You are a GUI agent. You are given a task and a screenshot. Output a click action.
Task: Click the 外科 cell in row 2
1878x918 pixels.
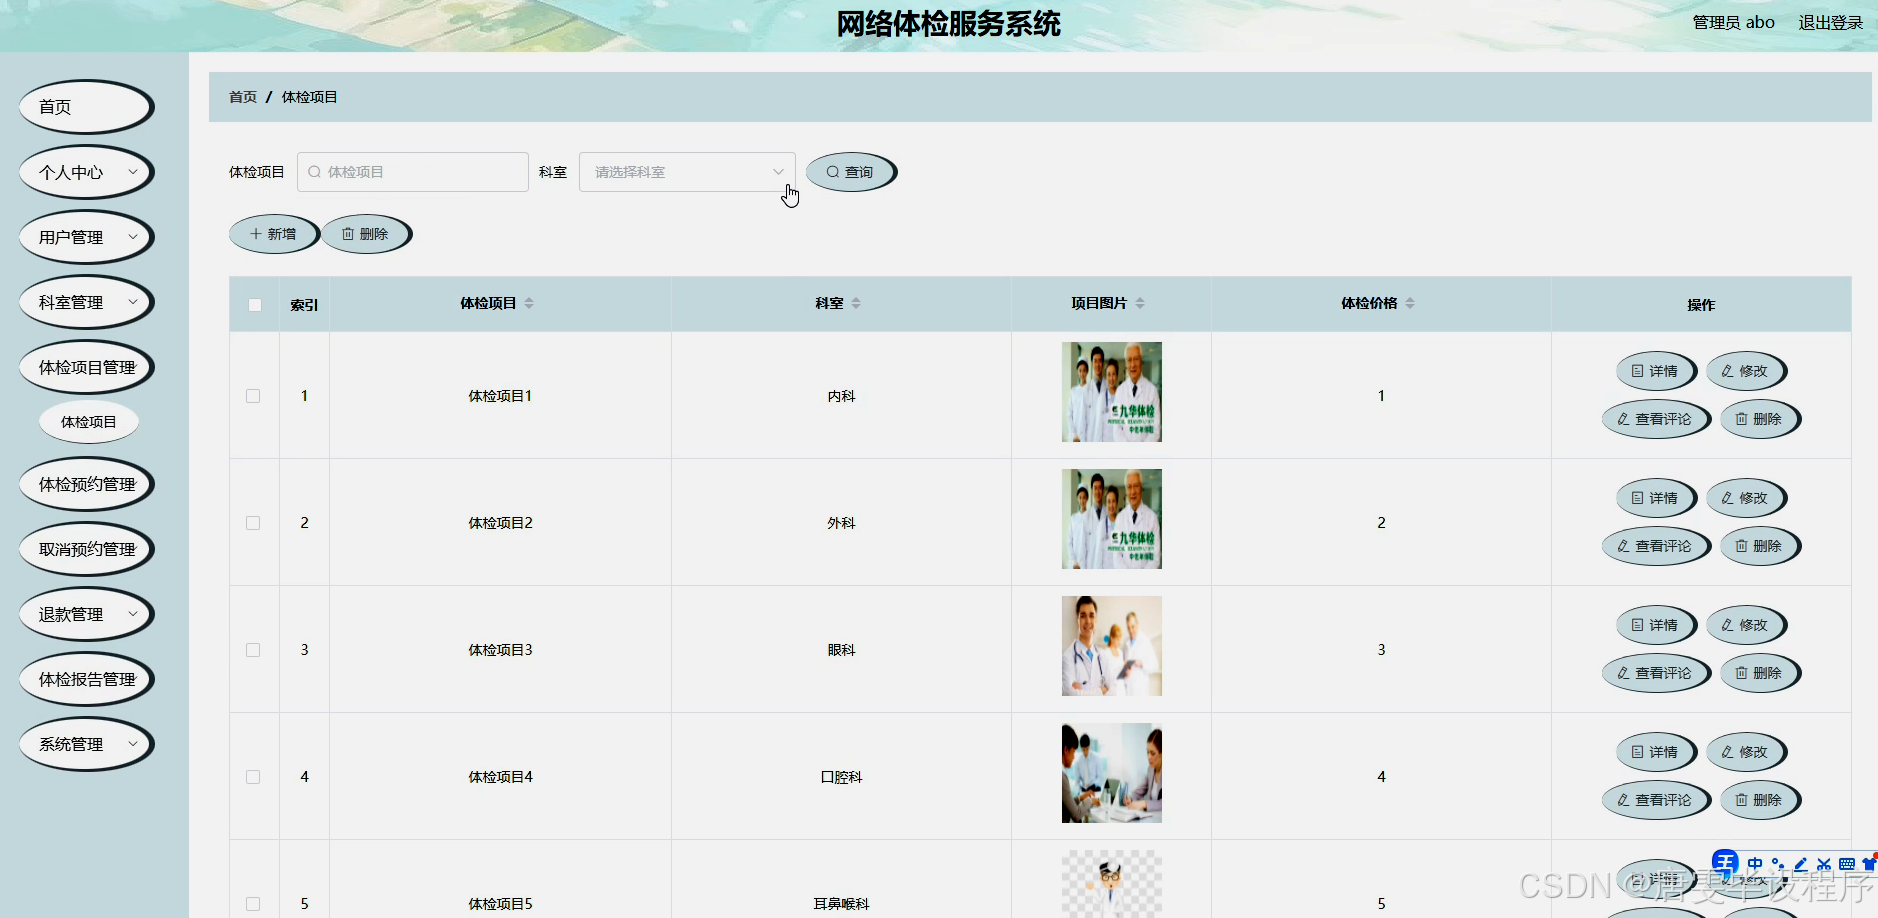(x=841, y=523)
